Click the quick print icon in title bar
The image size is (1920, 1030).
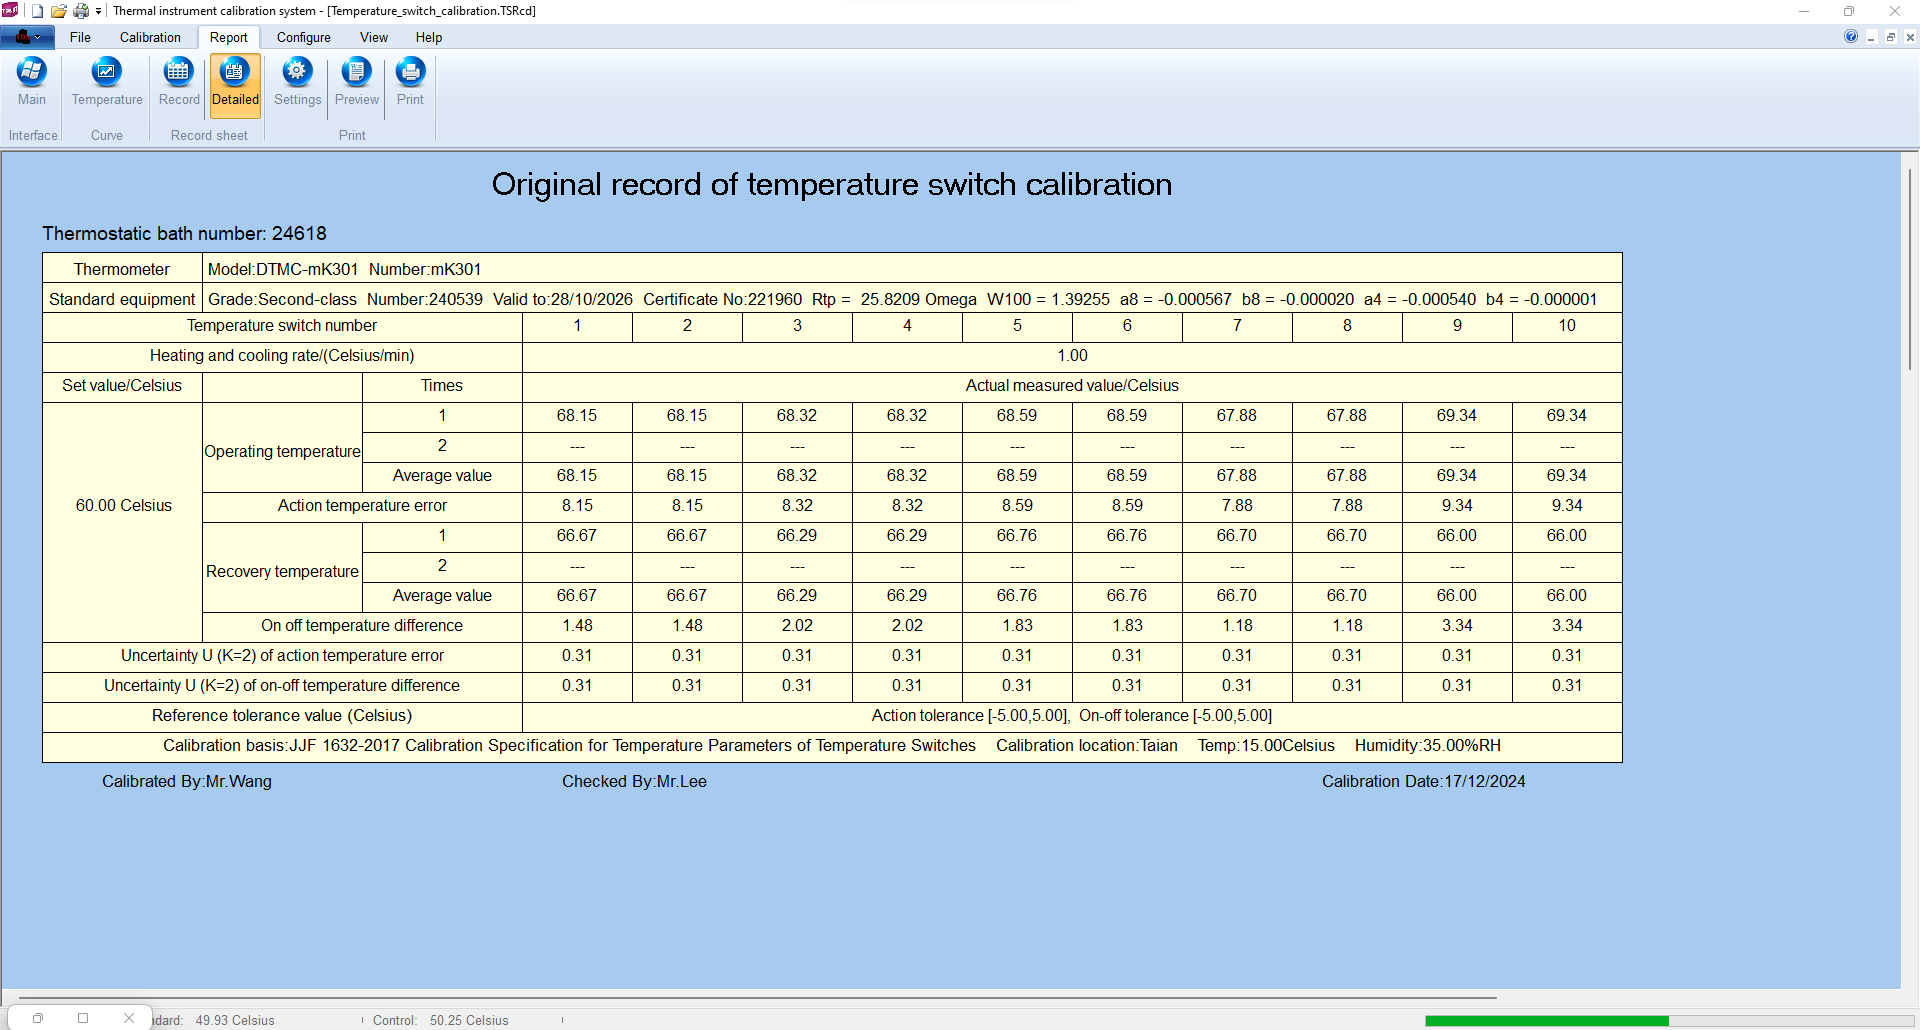[81, 11]
